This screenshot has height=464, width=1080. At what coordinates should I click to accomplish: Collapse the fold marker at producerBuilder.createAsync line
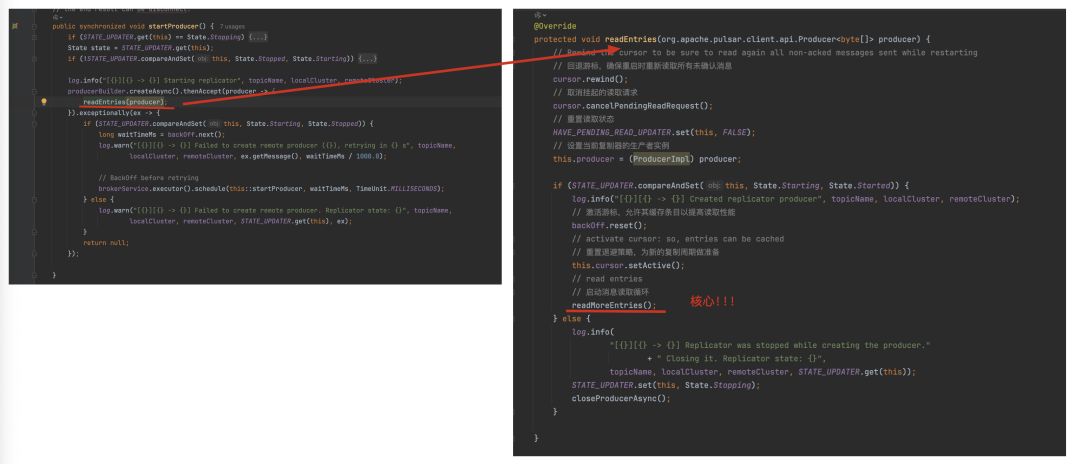pyautogui.click(x=33, y=91)
